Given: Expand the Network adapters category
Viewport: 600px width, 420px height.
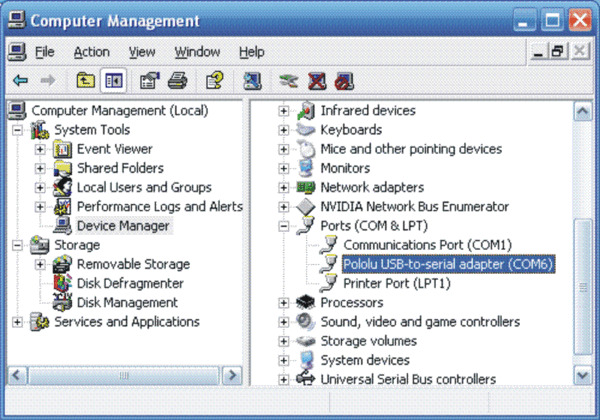Looking at the screenshot, I should coord(284,187).
